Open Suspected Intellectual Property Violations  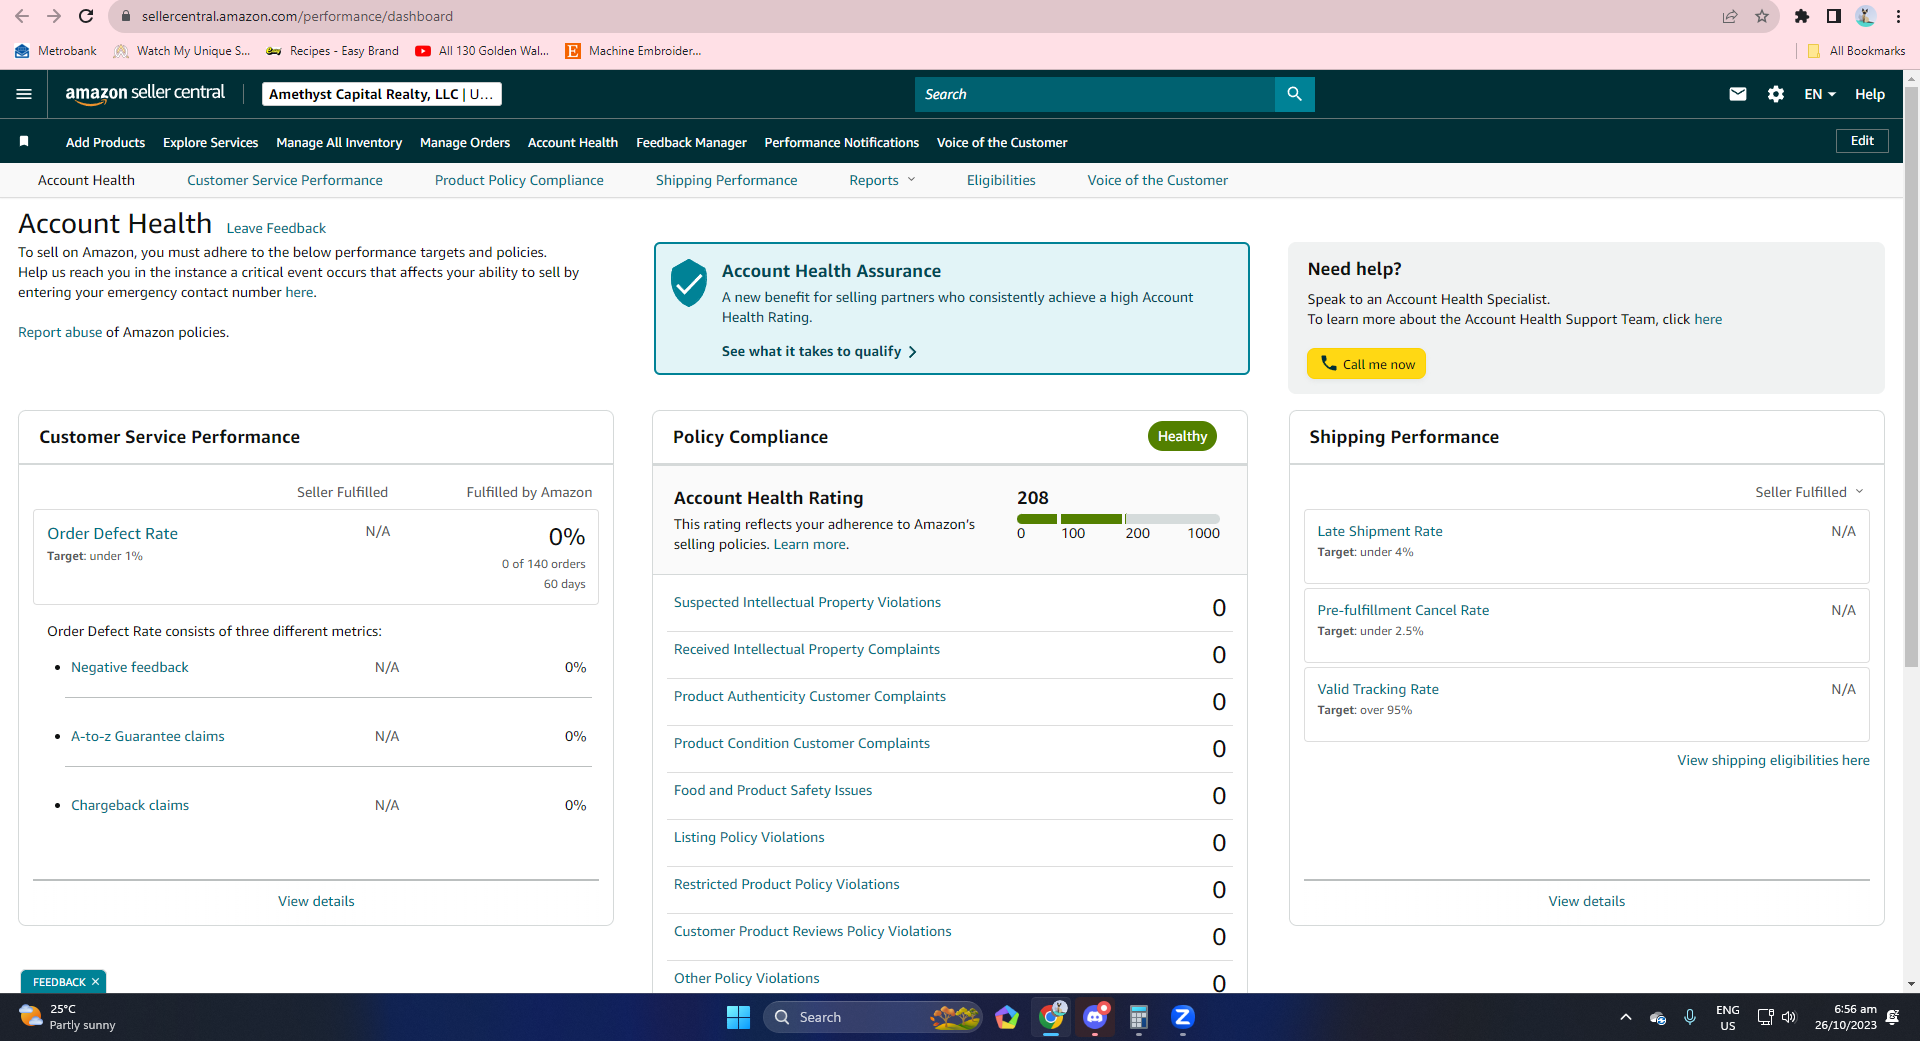(807, 602)
